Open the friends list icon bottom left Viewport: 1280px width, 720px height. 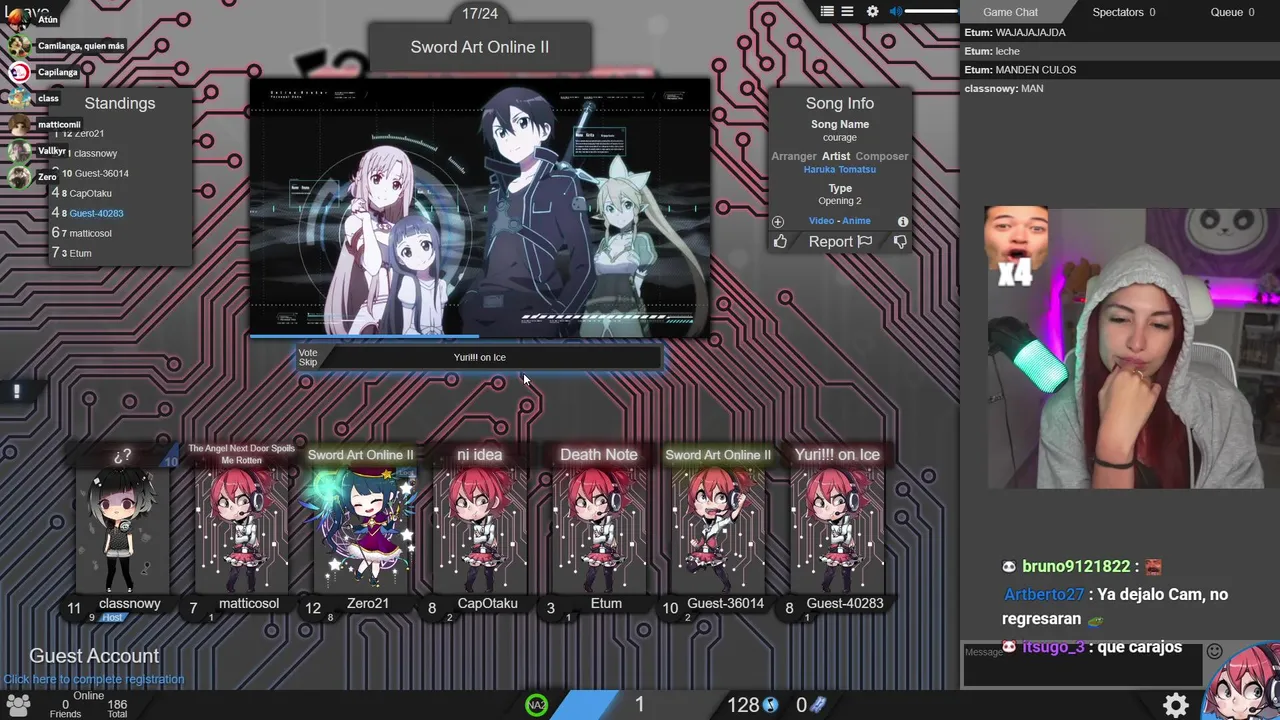coord(18,704)
